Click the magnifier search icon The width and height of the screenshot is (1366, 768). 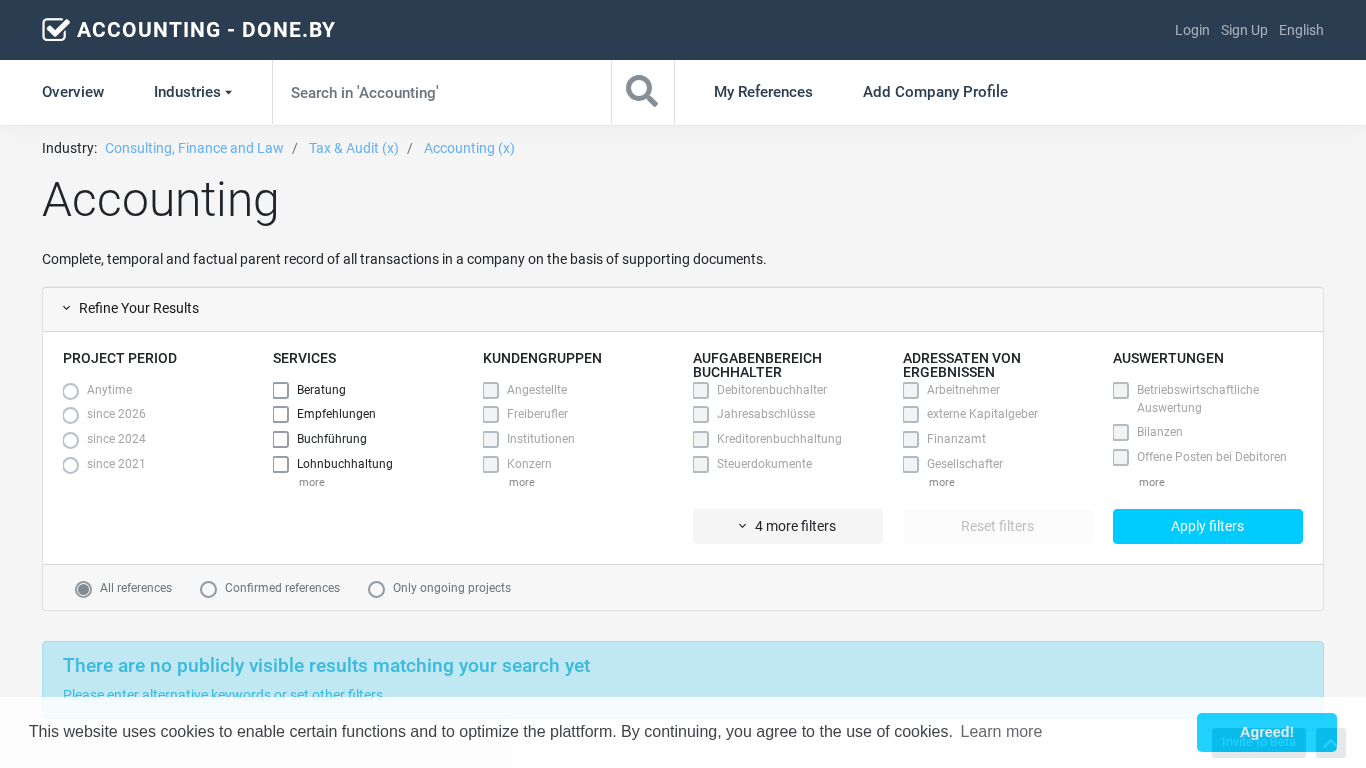642,92
